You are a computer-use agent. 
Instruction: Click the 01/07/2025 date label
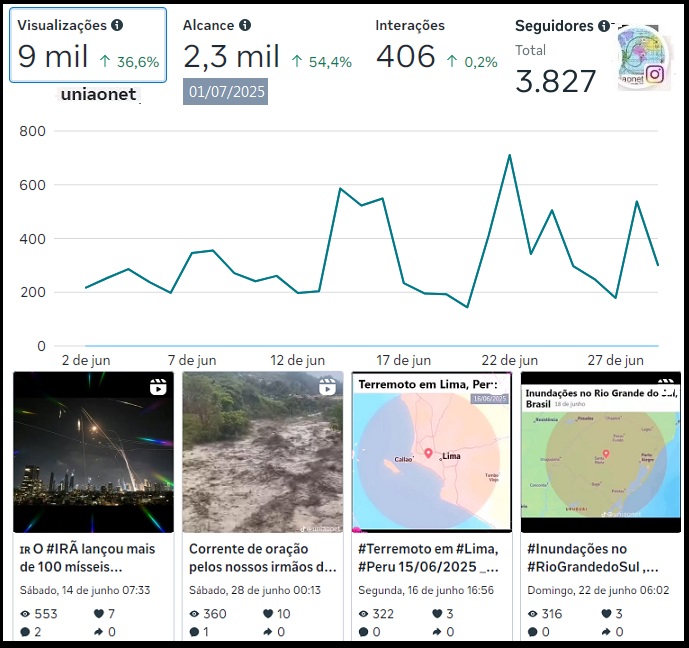(x=225, y=92)
